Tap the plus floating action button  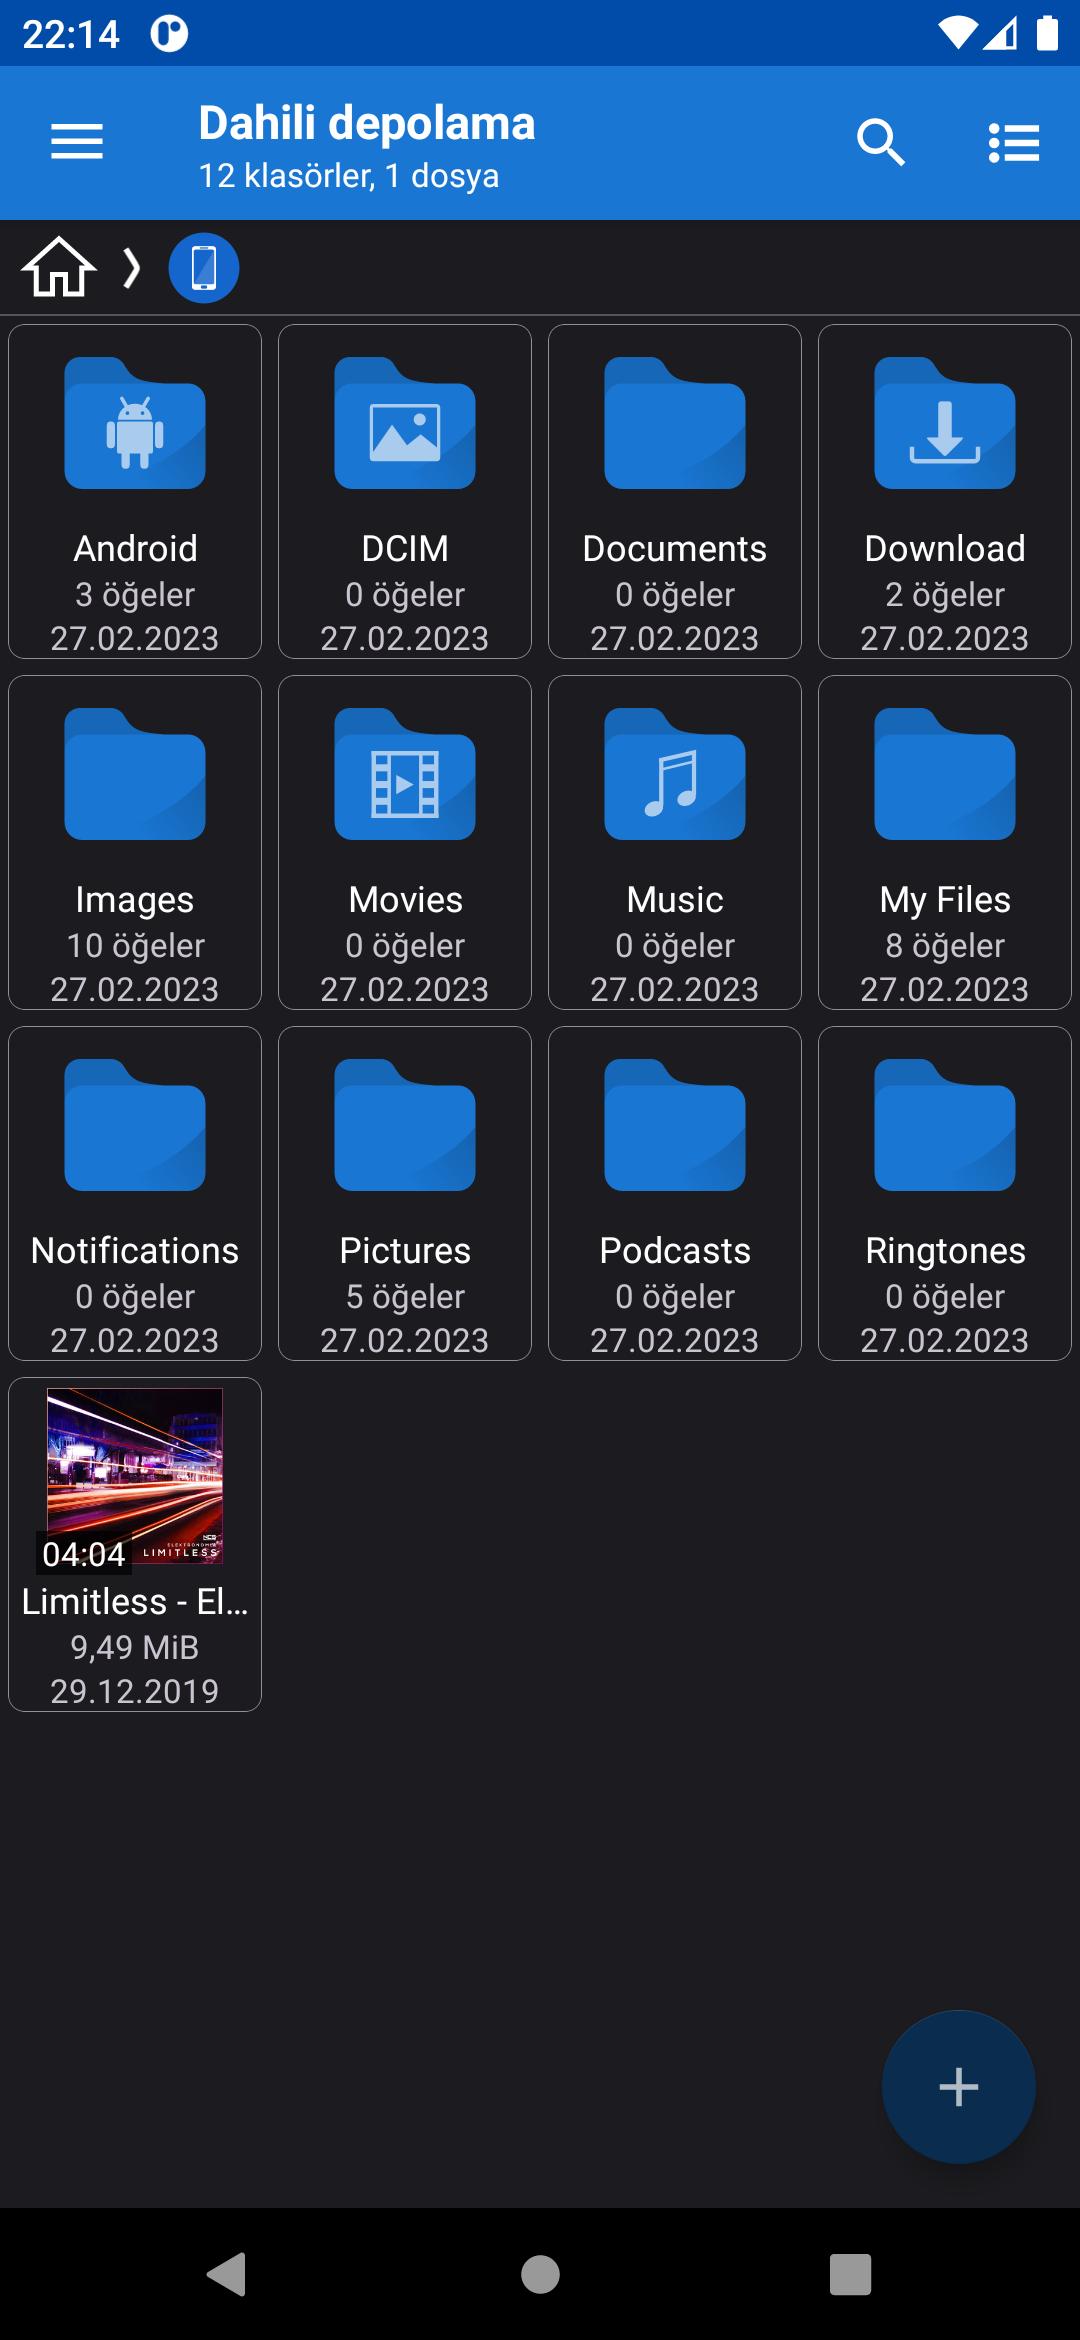click(x=958, y=2087)
